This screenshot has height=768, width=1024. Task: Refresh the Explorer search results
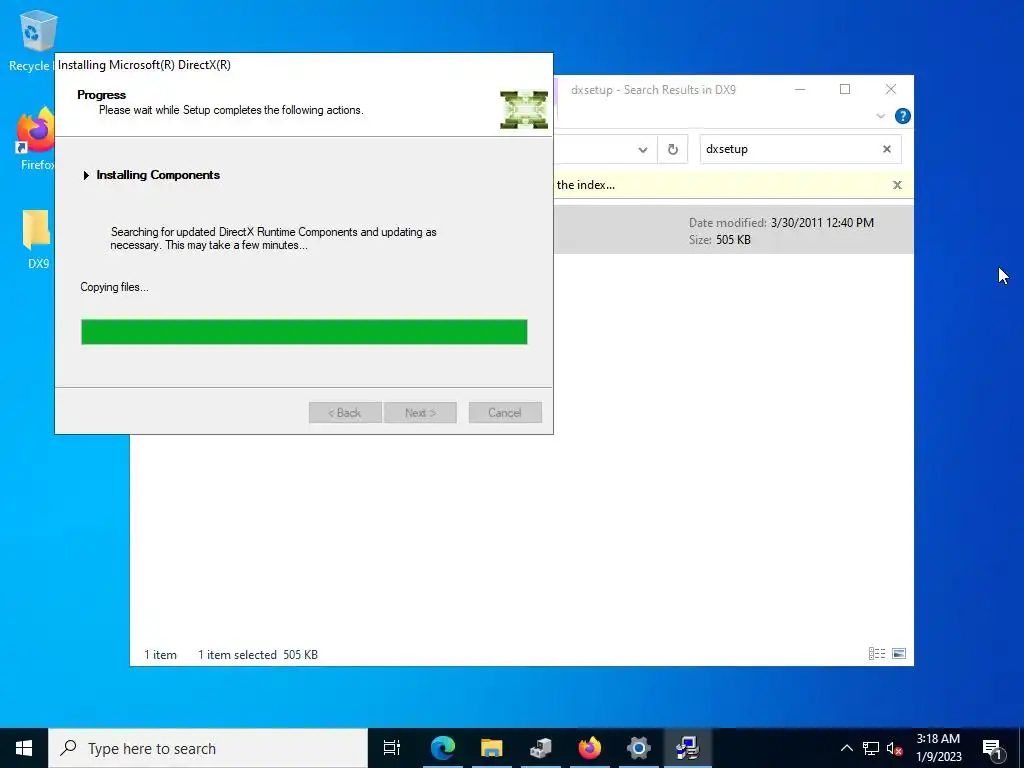673,150
